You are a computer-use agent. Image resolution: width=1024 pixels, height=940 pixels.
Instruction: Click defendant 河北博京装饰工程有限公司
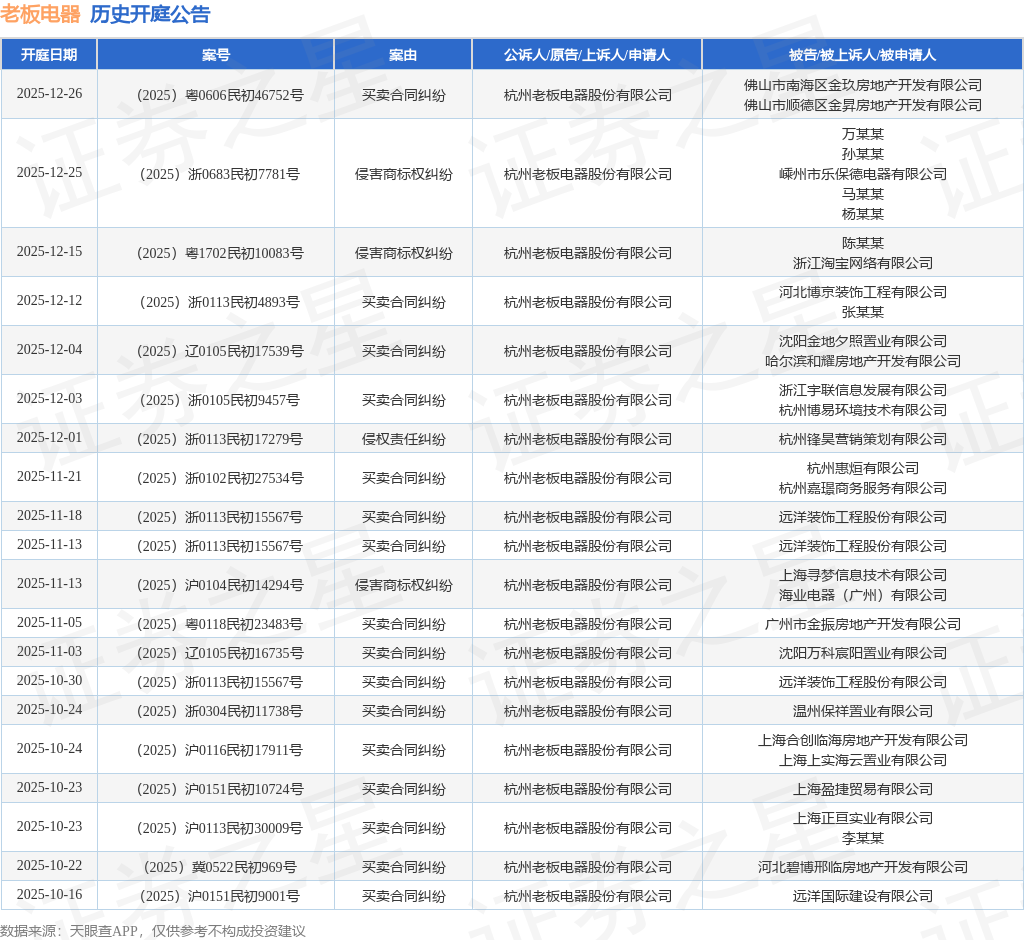[863, 292]
